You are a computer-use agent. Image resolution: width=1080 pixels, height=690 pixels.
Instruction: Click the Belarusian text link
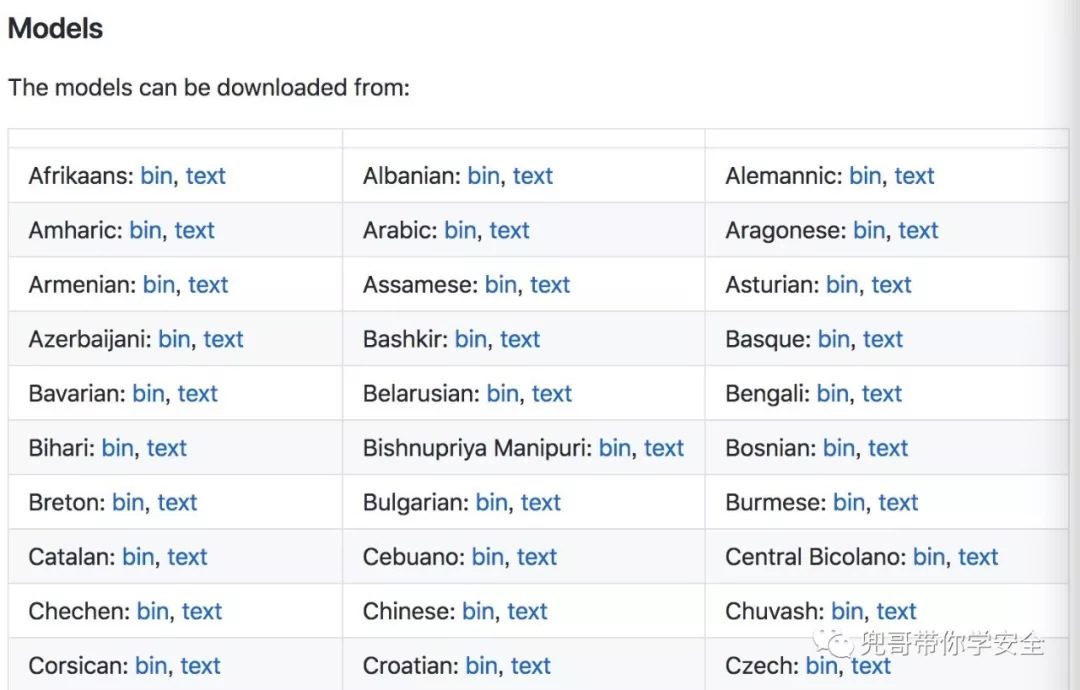point(551,394)
